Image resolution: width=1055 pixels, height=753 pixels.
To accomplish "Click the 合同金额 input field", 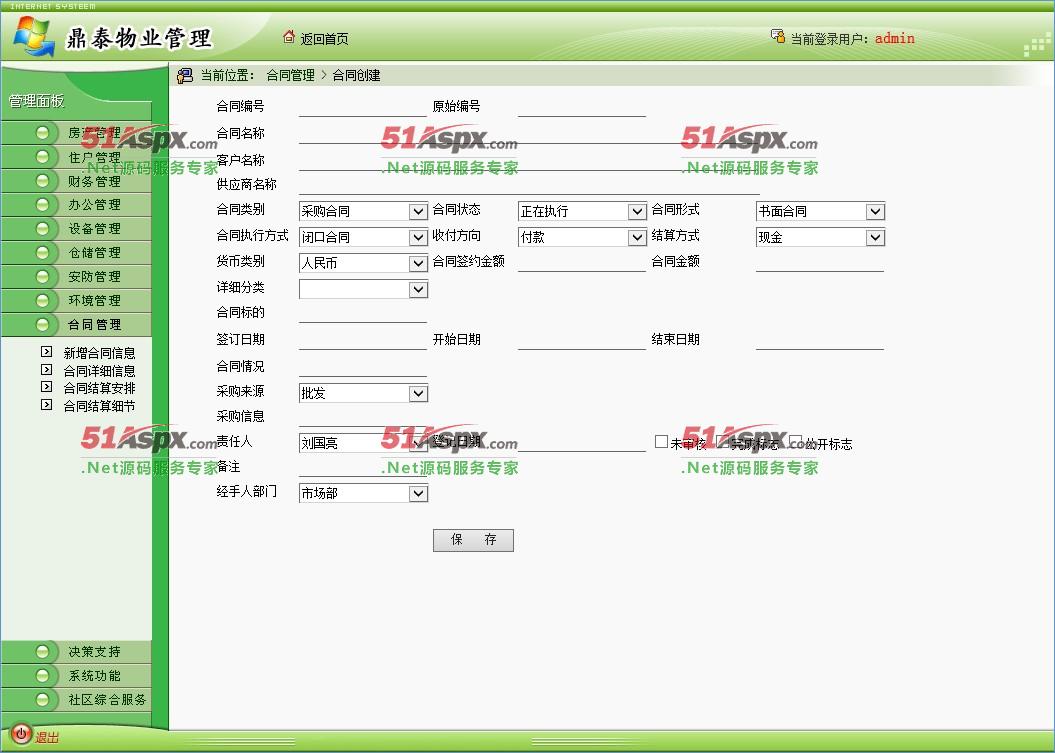I will pos(820,262).
